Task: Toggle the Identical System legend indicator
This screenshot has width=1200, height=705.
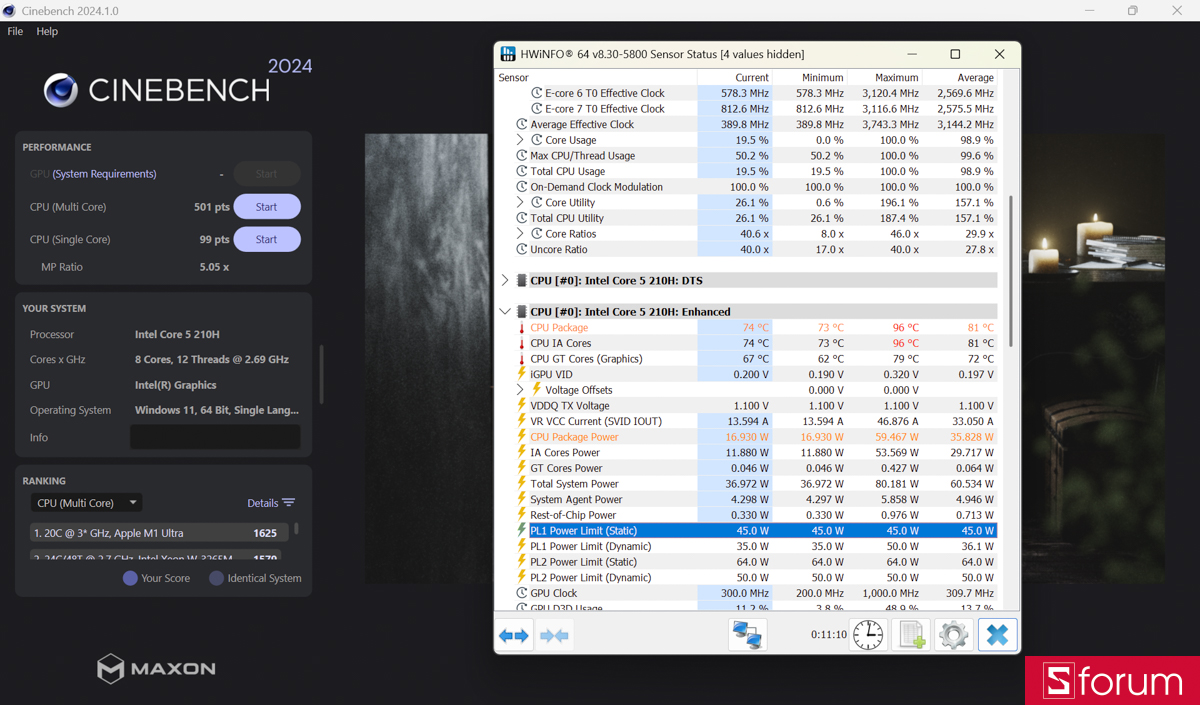Action: 214,577
